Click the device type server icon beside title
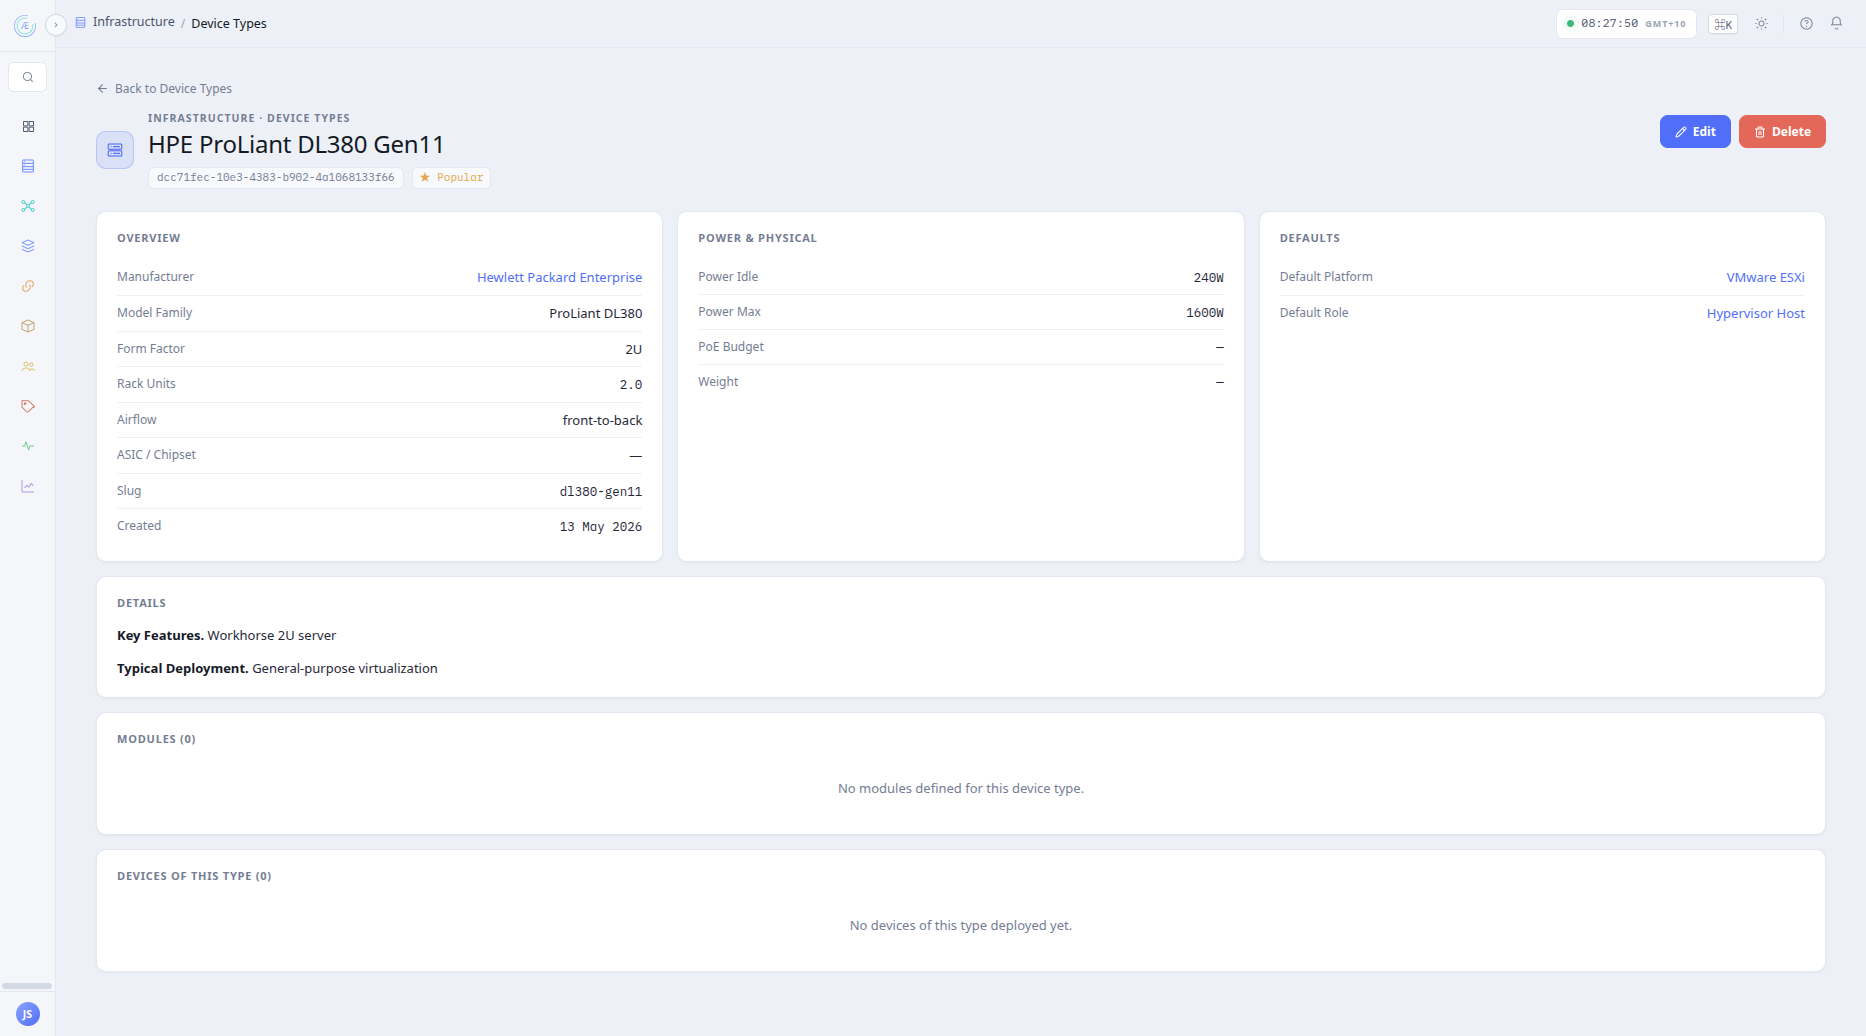This screenshot has width=1866, height=1036. point(115,150)
